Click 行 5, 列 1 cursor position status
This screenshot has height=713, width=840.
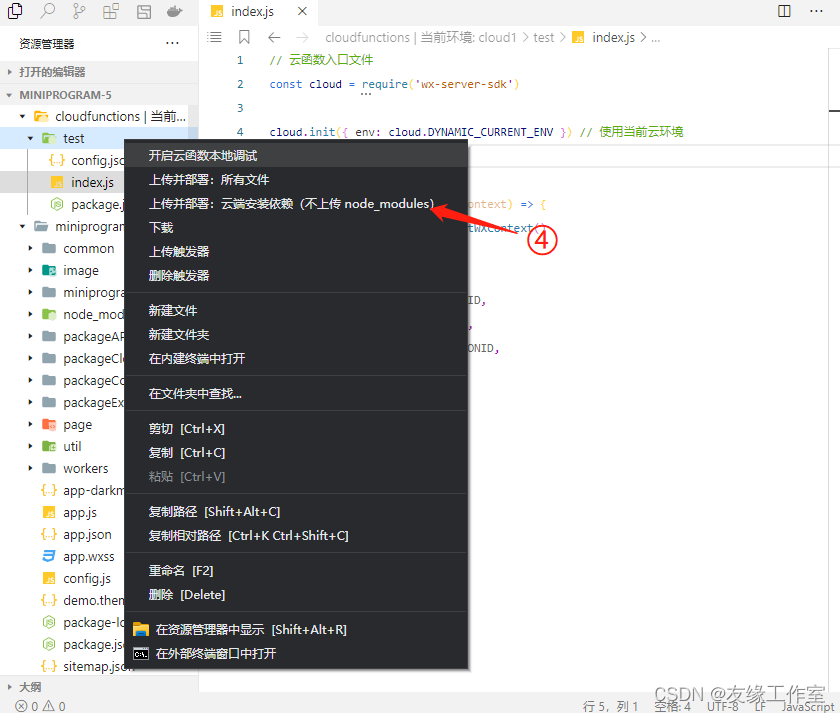coord(610,706)
